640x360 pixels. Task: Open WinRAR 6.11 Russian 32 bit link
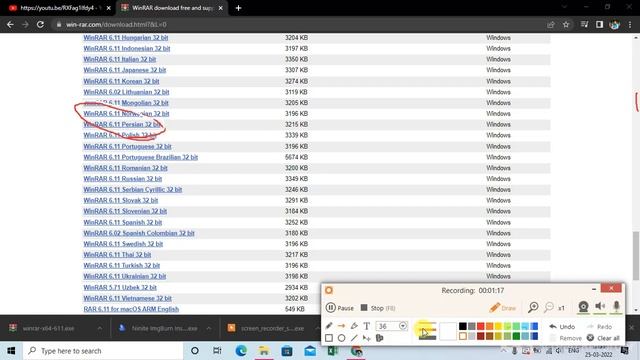(x=122, y=178)
